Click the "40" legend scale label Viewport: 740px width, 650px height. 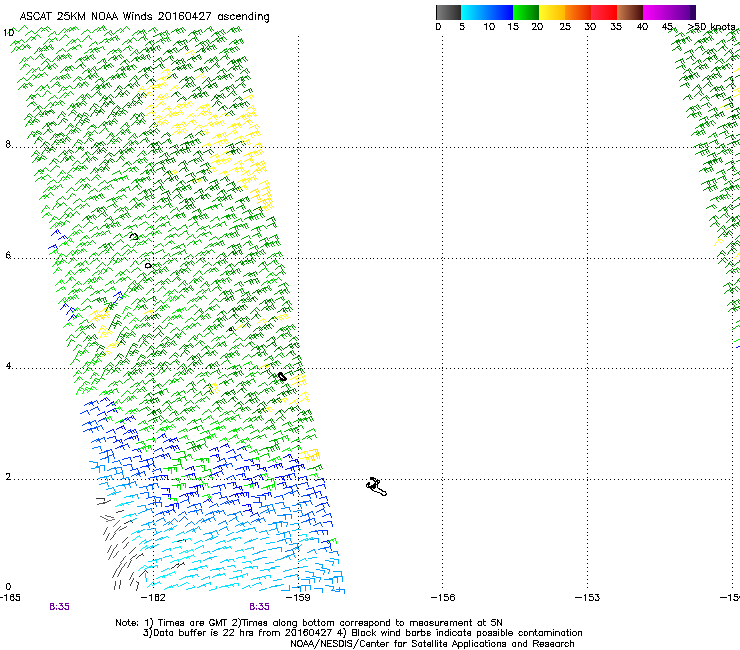coord(642,27)
